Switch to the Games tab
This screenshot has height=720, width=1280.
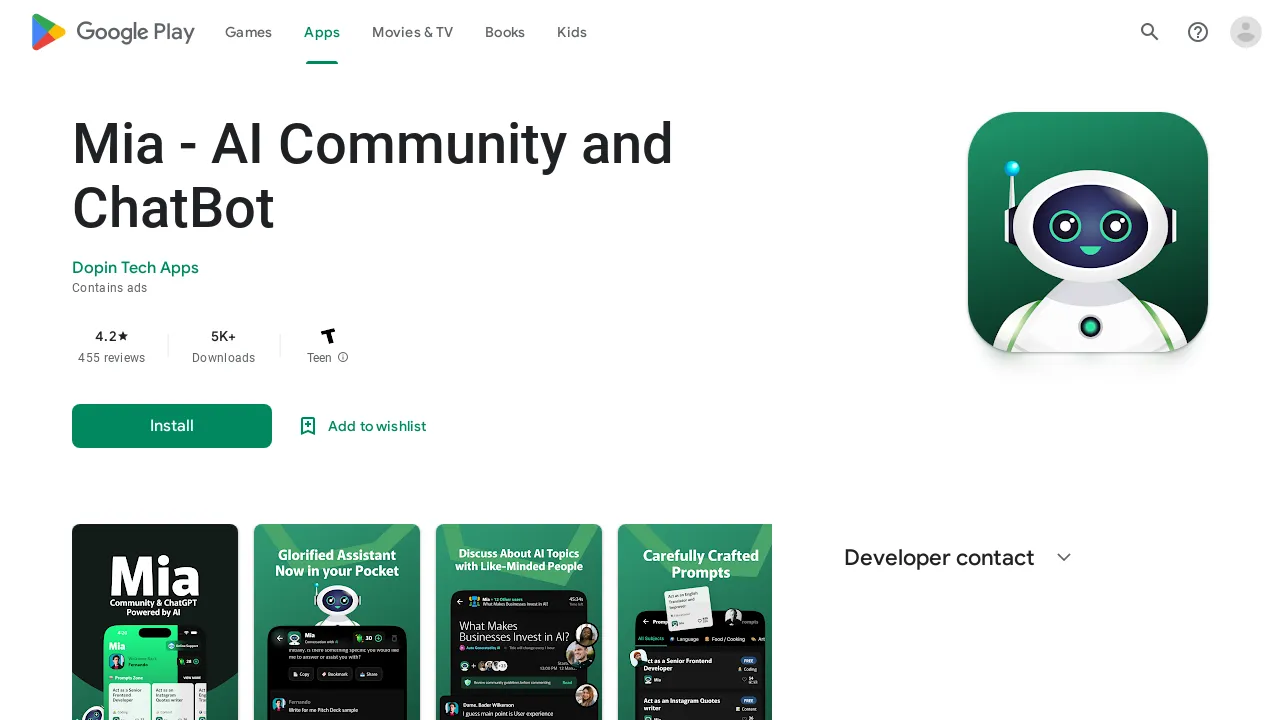(x=248, y=32)
